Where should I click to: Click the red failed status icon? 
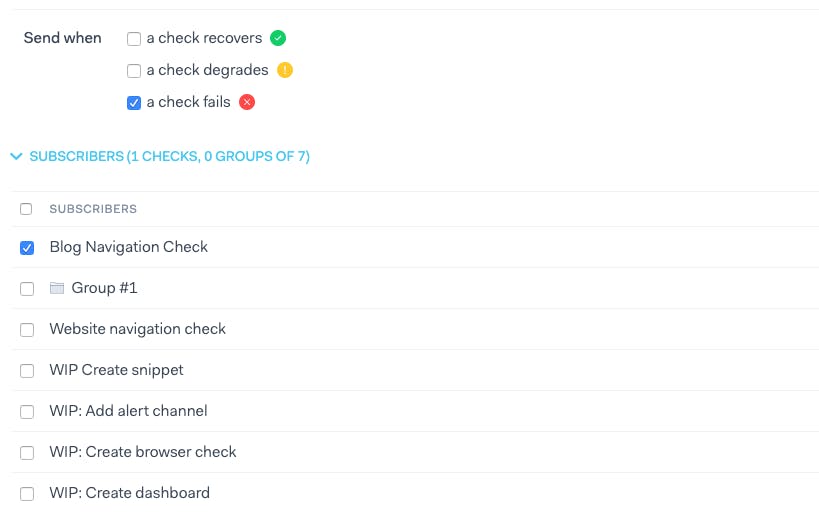coord(247,102)
